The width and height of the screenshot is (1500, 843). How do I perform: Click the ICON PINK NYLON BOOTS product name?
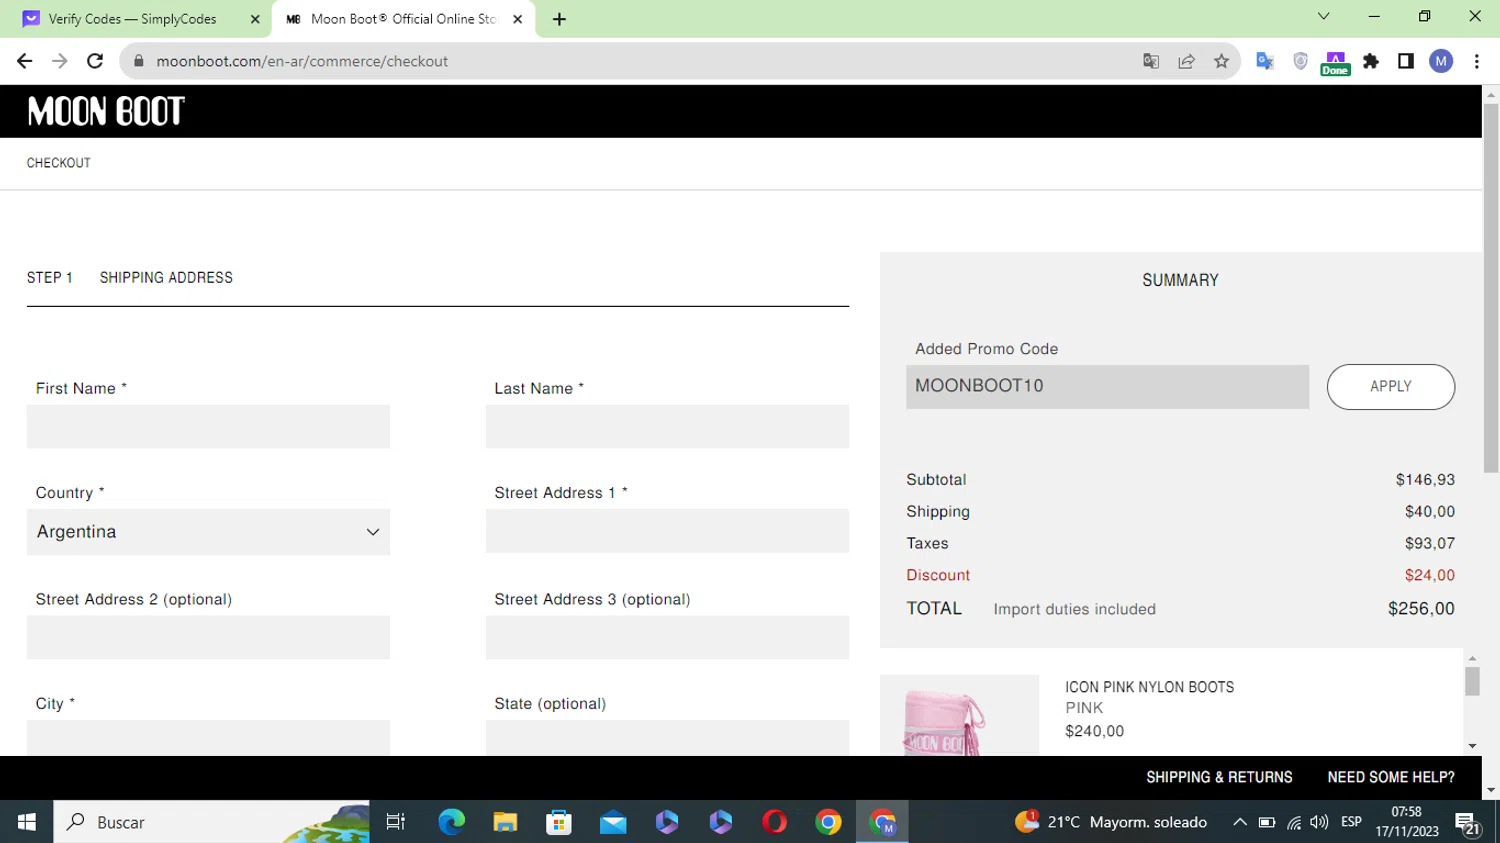(x=1149, y=687)
